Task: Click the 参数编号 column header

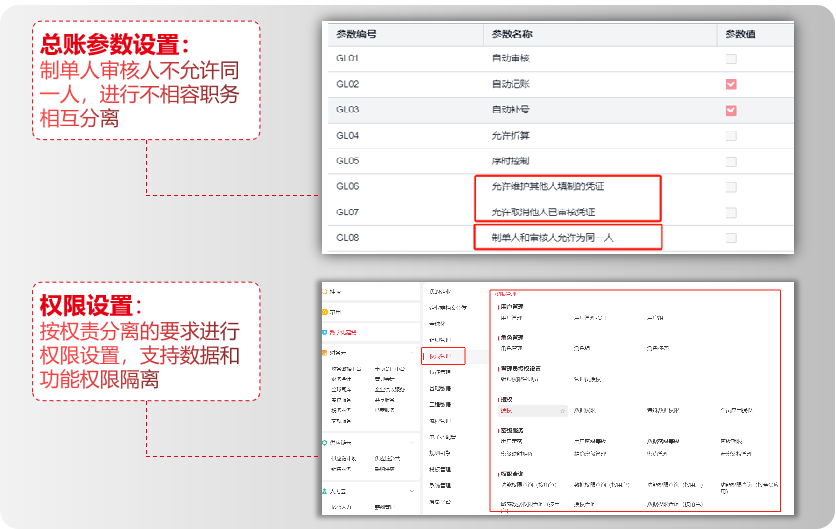Action: [x=357, y=34]
